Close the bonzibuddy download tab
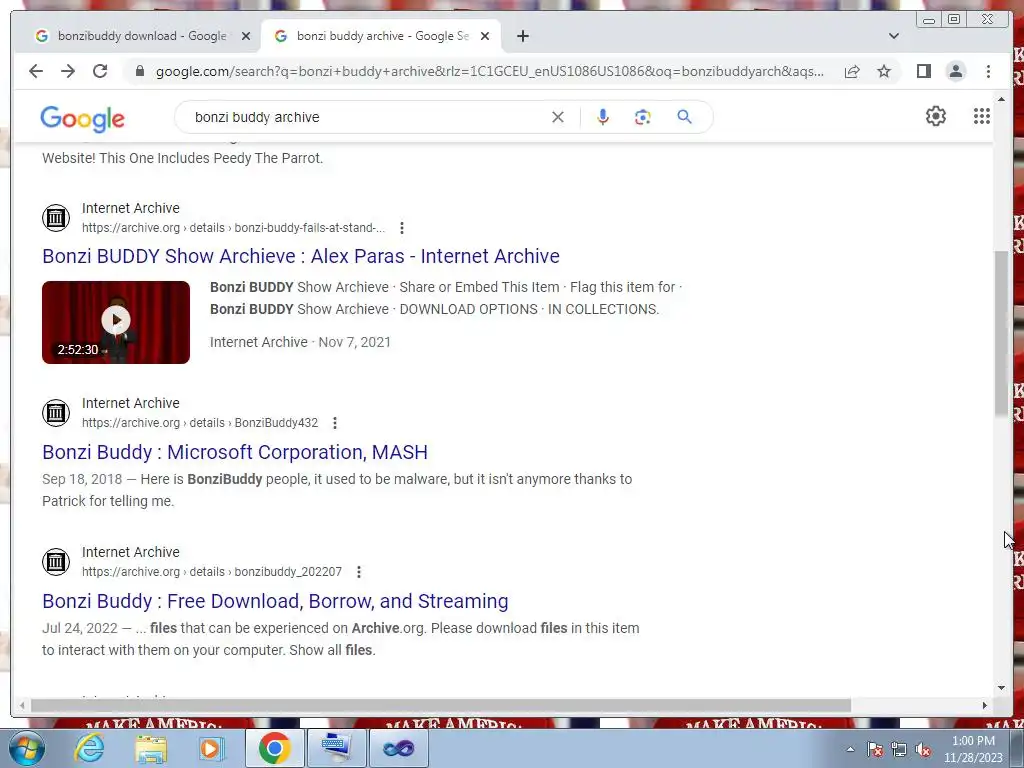Viewport: 1024px width, 768px height. [x=246, y=36]
